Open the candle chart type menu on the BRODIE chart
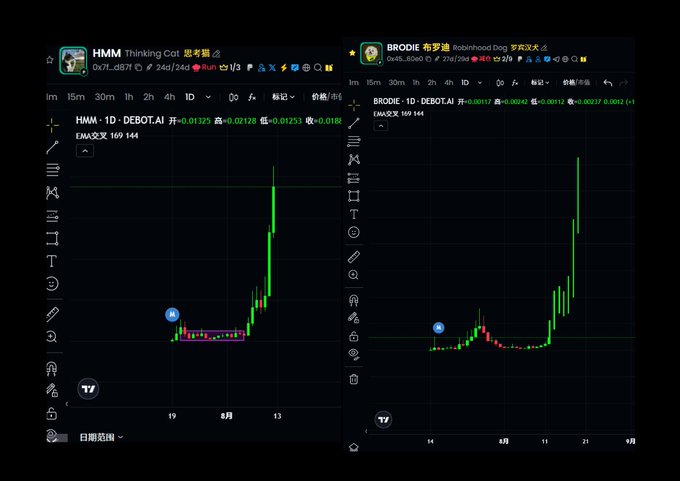Image resolution: width=680 pixels, height=481 pixels. 500,82
